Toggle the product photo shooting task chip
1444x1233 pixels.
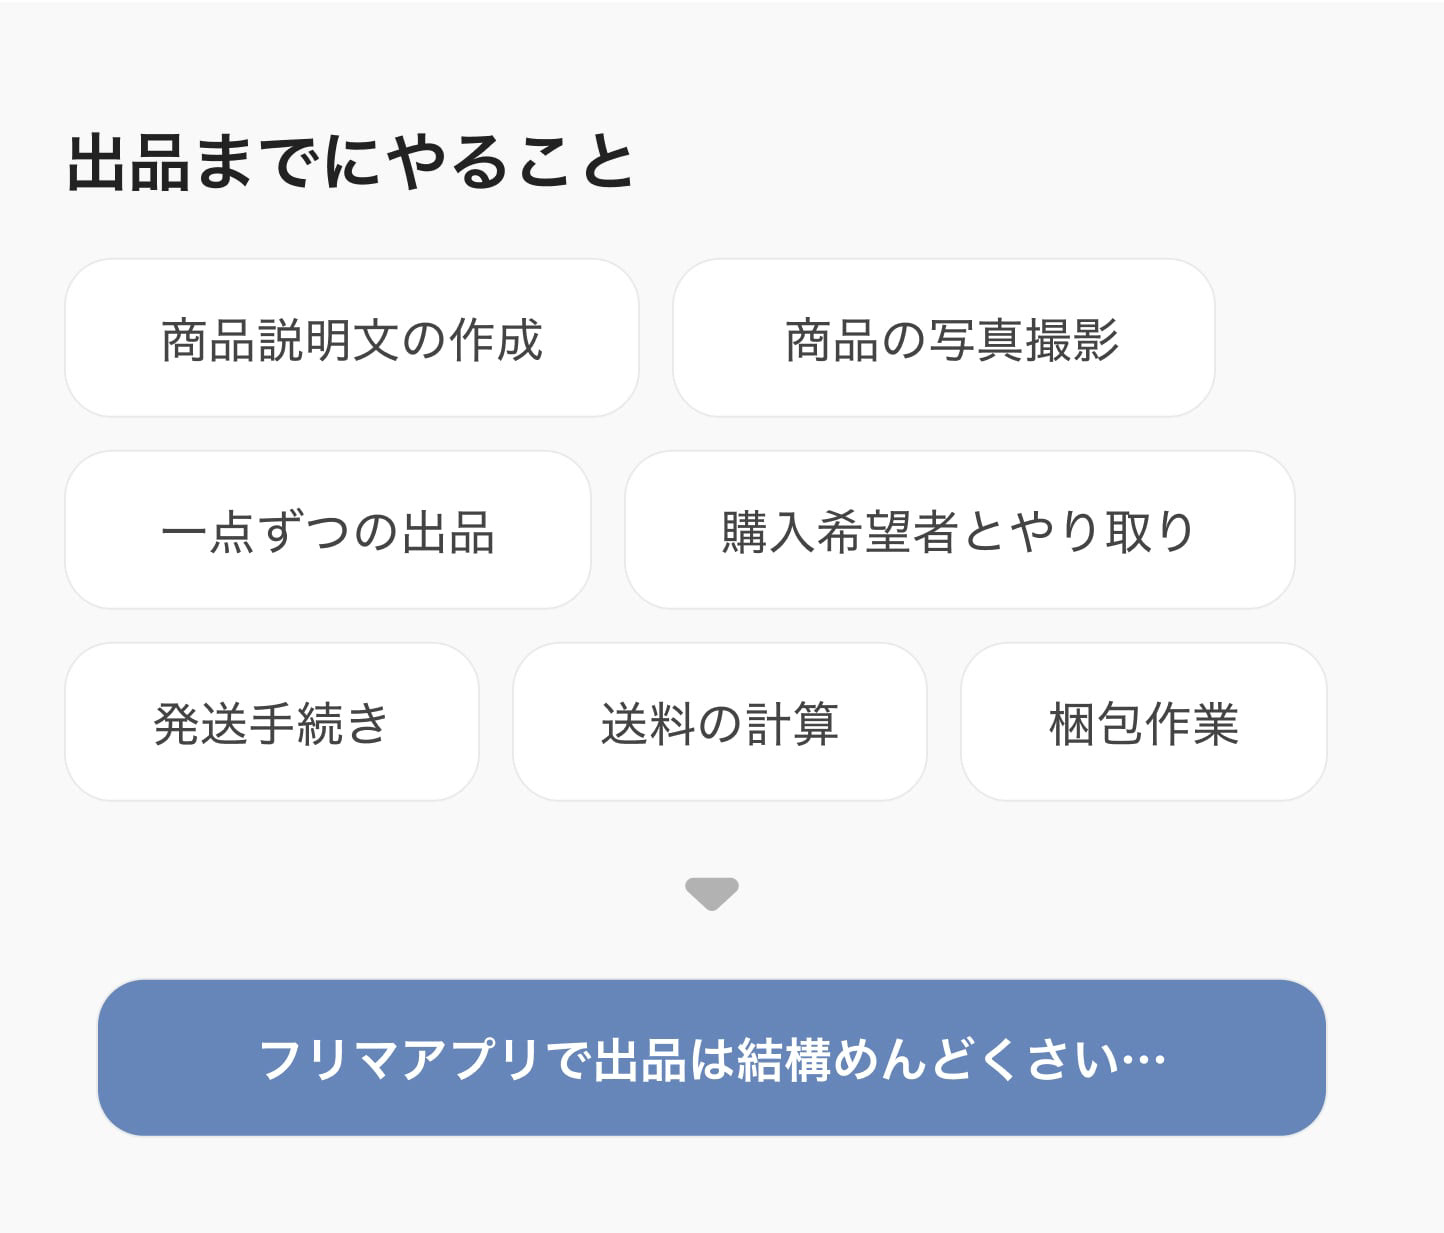(x=944, y=338)
